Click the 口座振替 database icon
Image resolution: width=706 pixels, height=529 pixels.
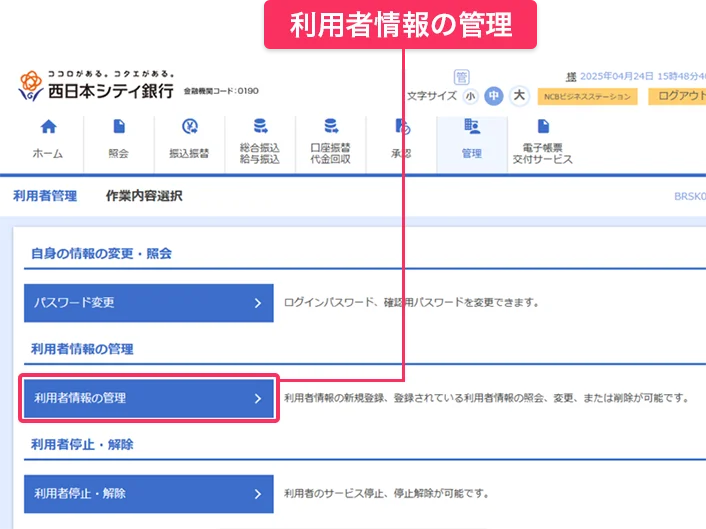click(x=331, y=126)
